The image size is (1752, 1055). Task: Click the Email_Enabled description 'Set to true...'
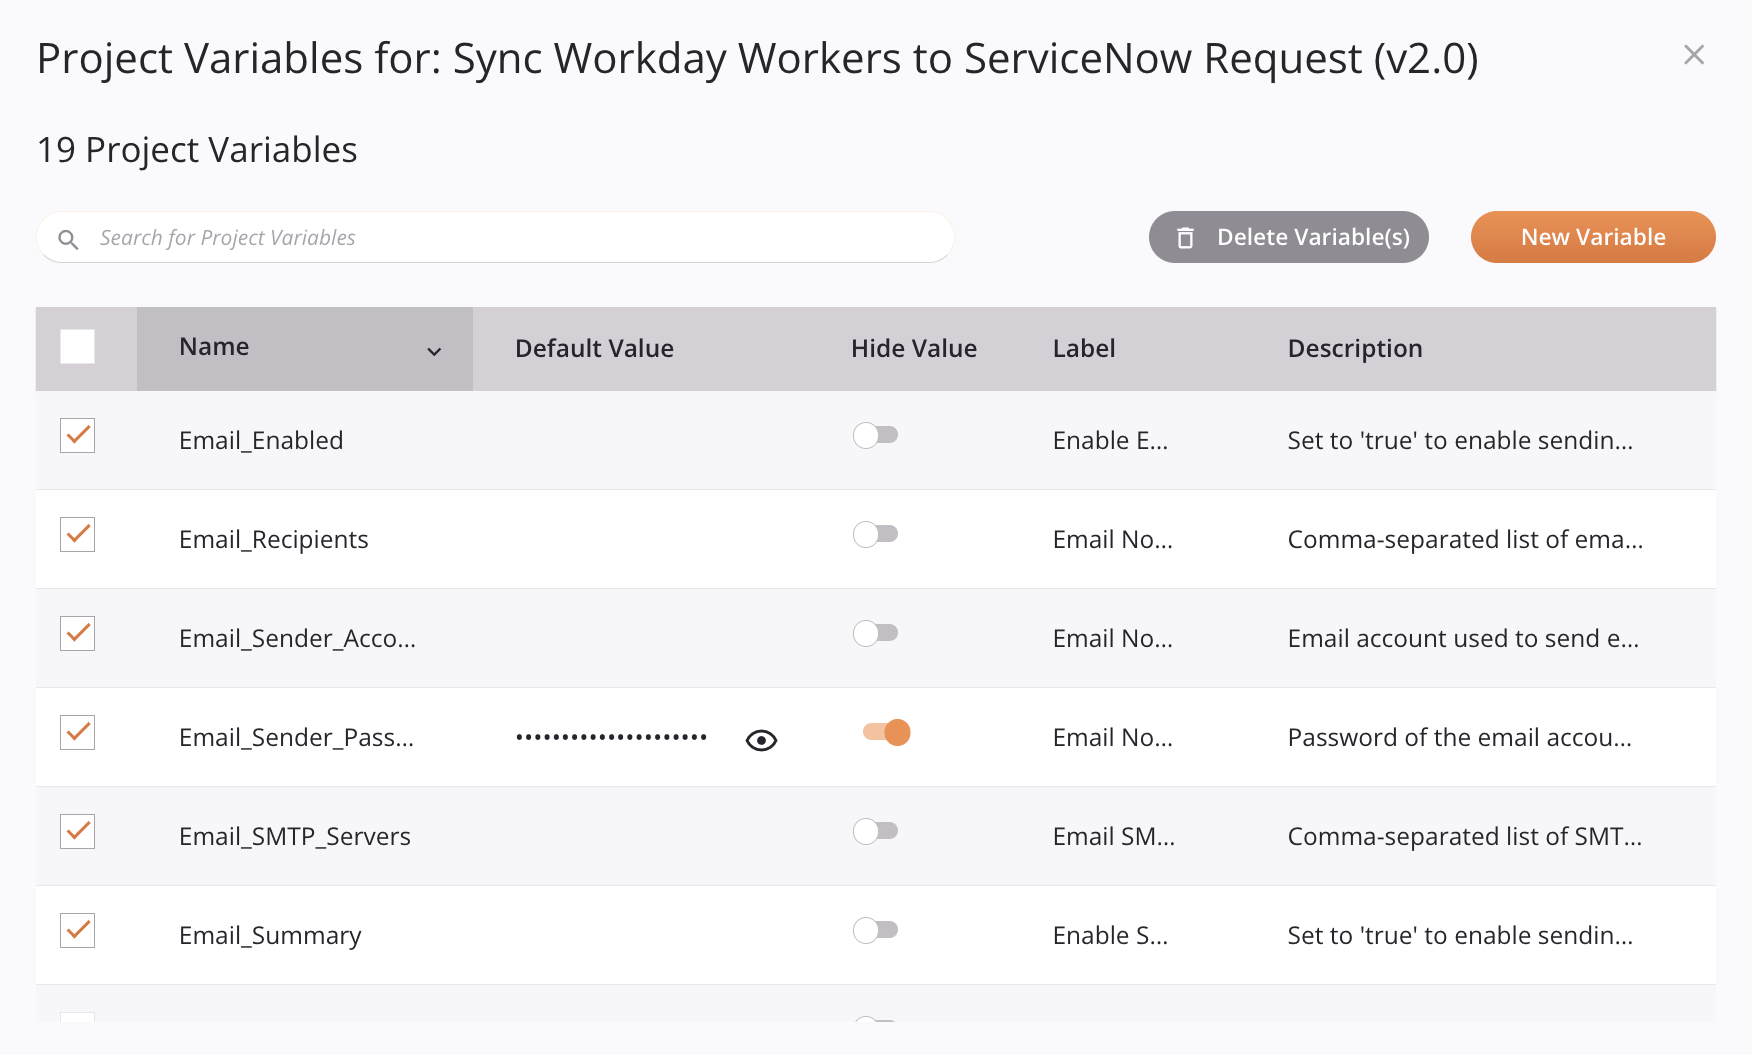[1460, 440]
